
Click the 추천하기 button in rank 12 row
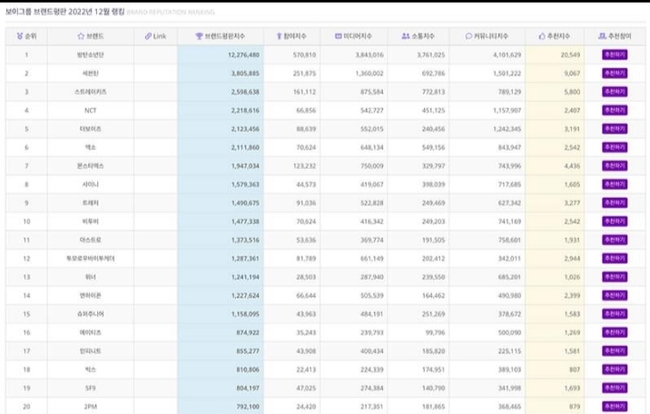coord(614,258)
